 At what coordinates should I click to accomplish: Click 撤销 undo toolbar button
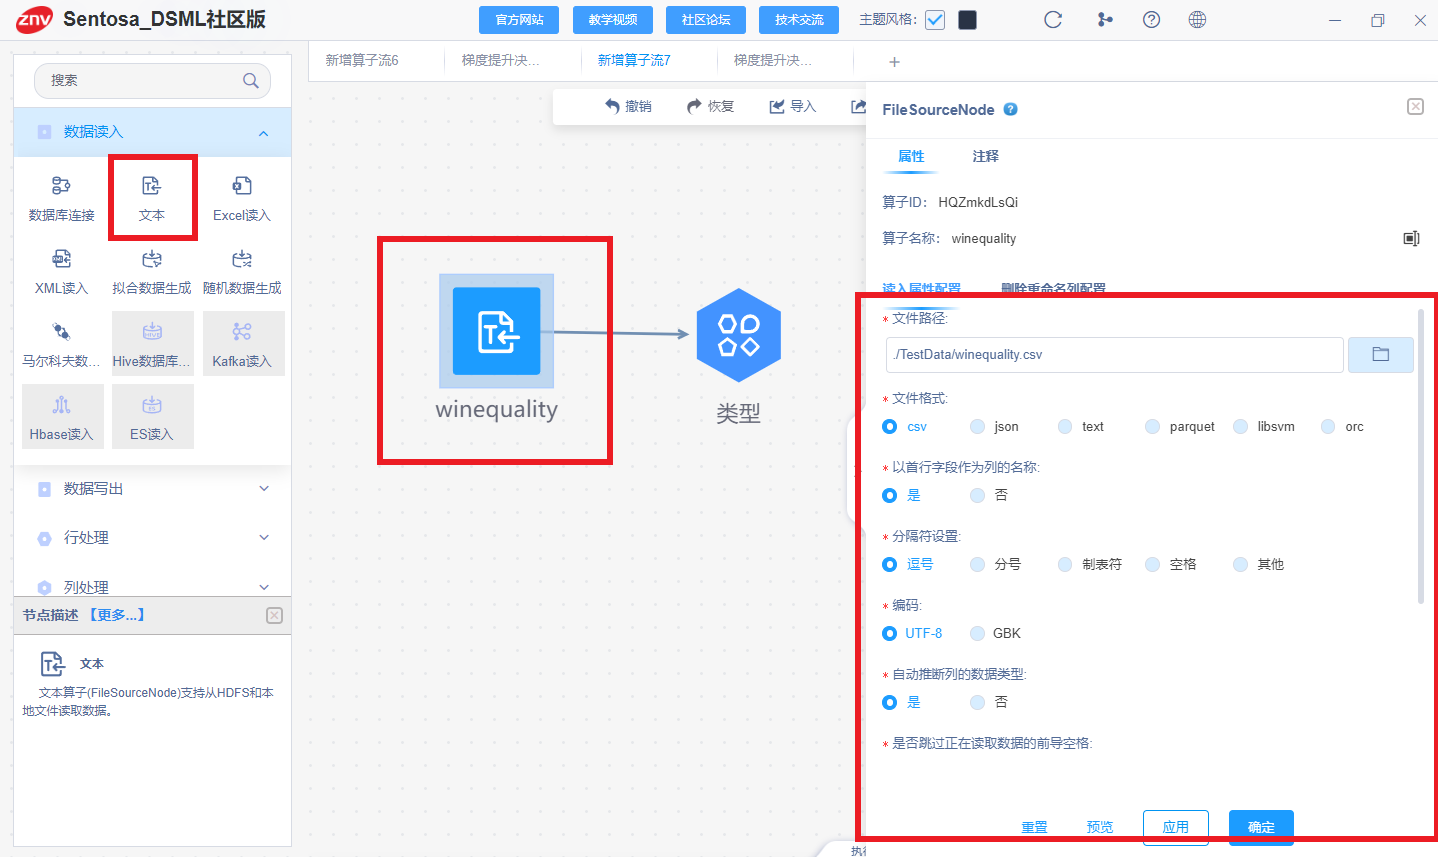(628, 106)
